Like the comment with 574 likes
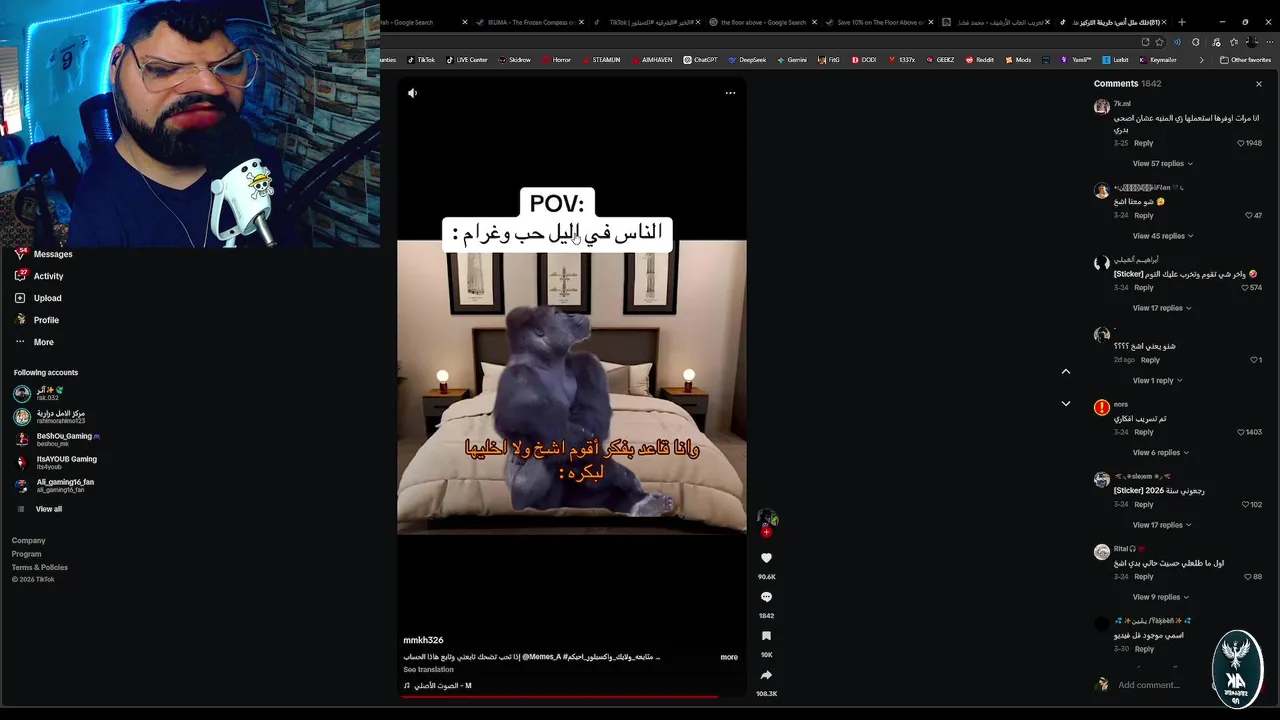This screenshot has width=1280, height=720. [x=1245, y=288]
